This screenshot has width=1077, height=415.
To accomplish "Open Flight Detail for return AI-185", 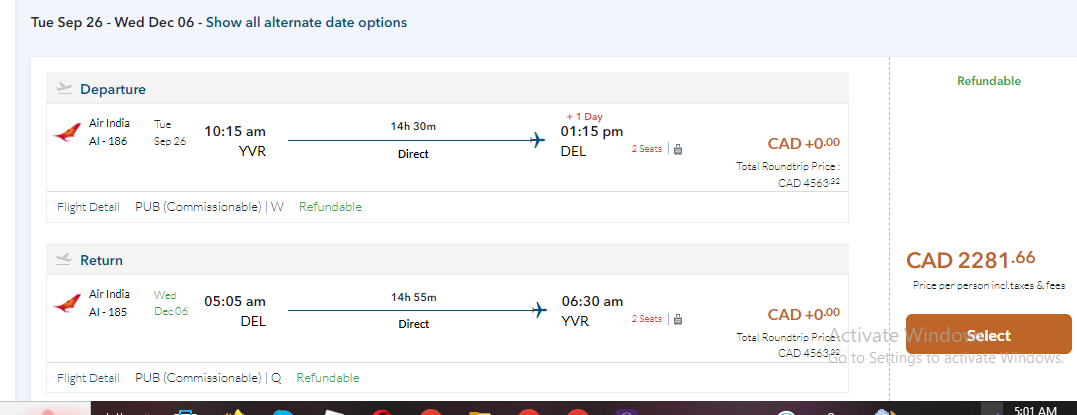I will (88, 378).
